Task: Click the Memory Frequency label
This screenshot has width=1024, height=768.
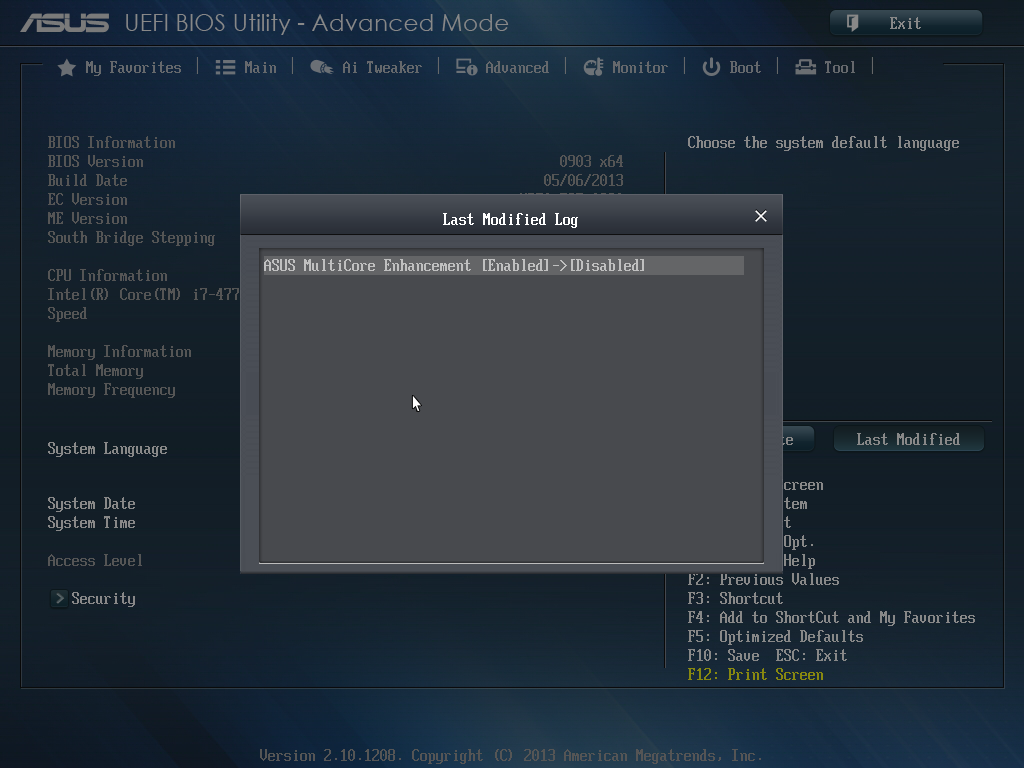Action: (112, 391)
